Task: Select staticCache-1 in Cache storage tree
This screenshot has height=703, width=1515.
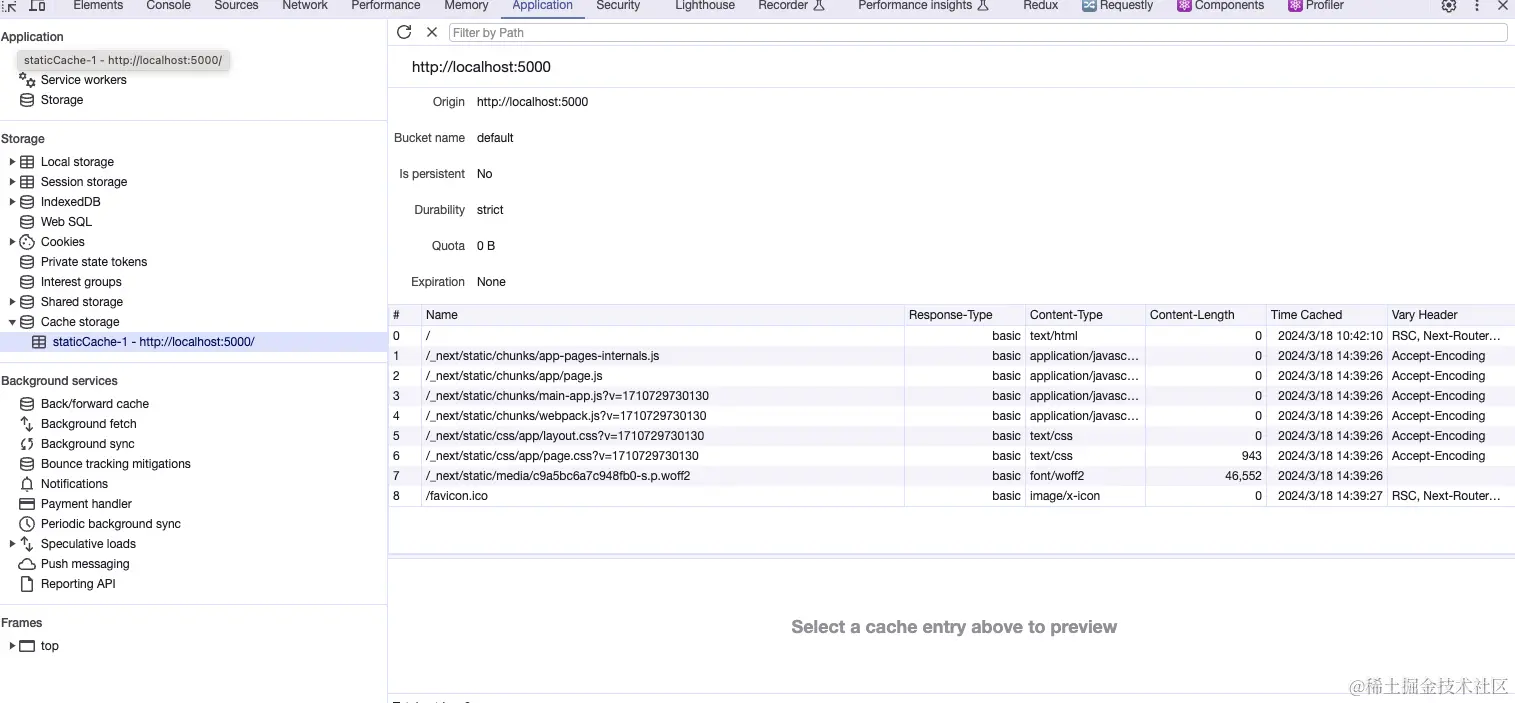Action: (194, 342)
